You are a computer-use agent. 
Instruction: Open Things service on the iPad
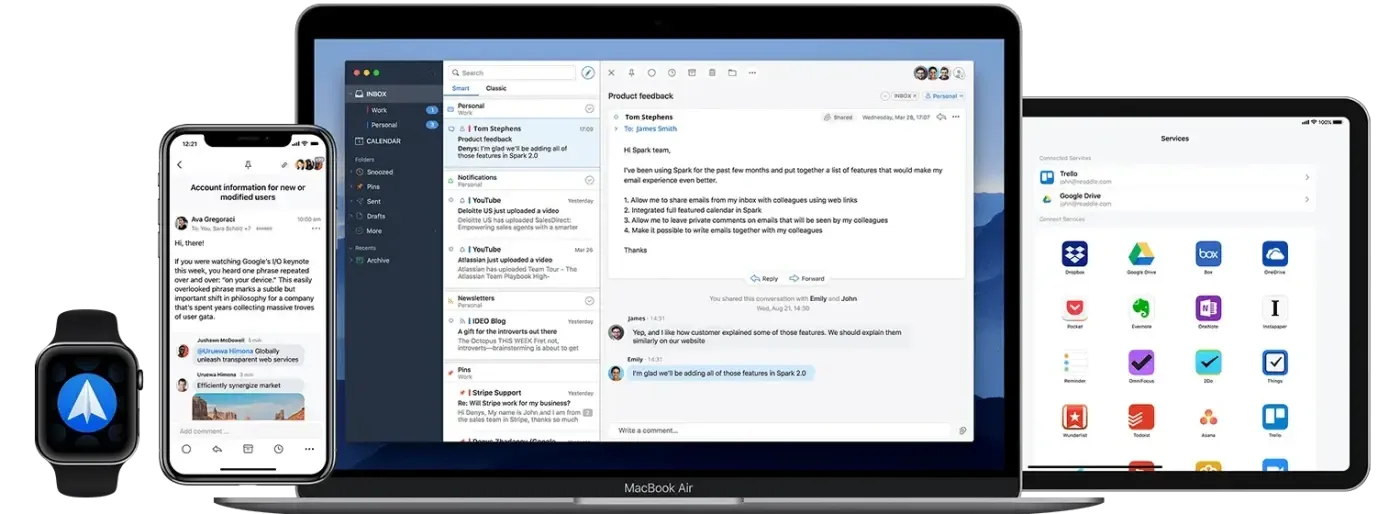tap(1274, 362)
